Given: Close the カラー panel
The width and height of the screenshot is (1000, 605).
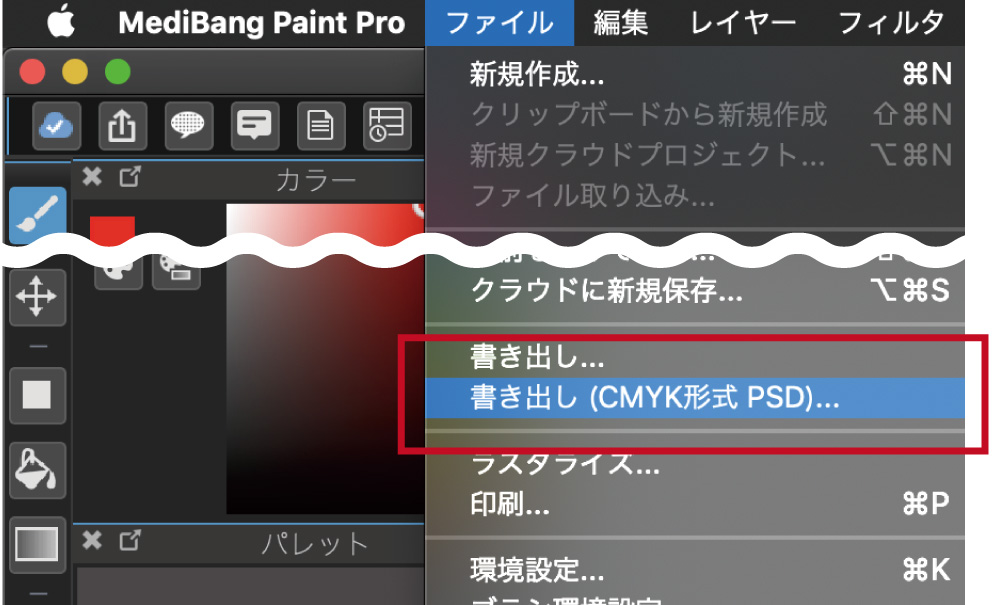Looking at the screenshot, I should pyautogui.click(x=92, y=177).
